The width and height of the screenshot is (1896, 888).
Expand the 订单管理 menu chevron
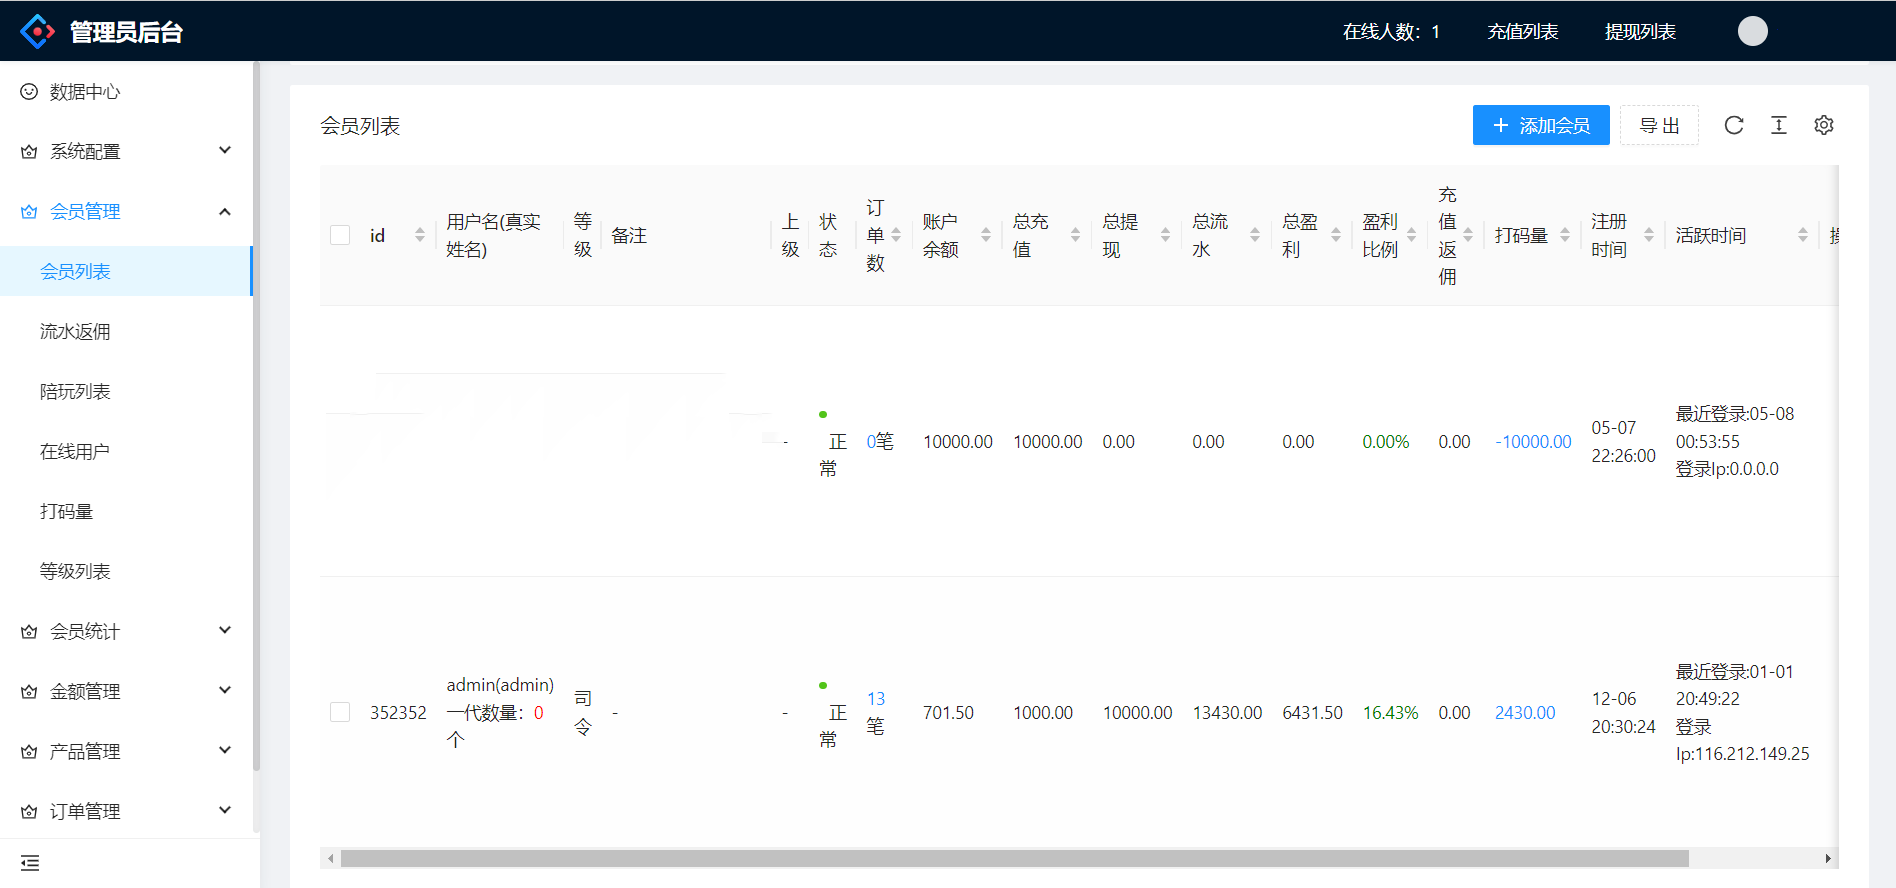click(225, 811)
